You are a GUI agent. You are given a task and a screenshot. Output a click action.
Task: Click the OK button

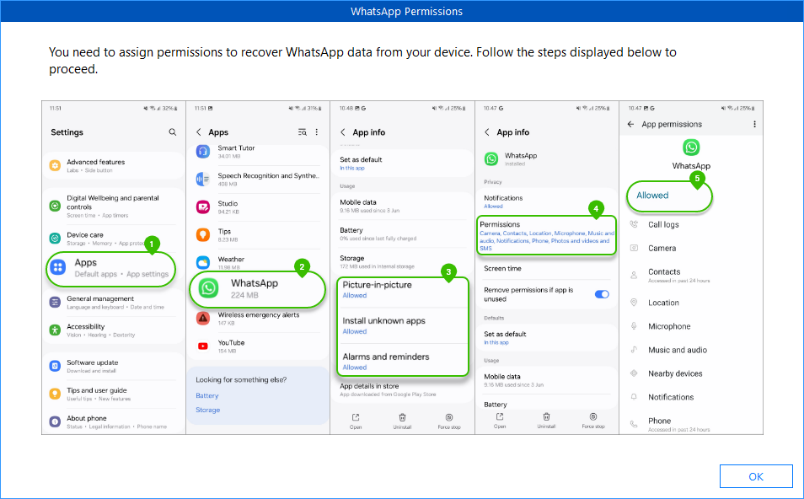pos(756,476)
